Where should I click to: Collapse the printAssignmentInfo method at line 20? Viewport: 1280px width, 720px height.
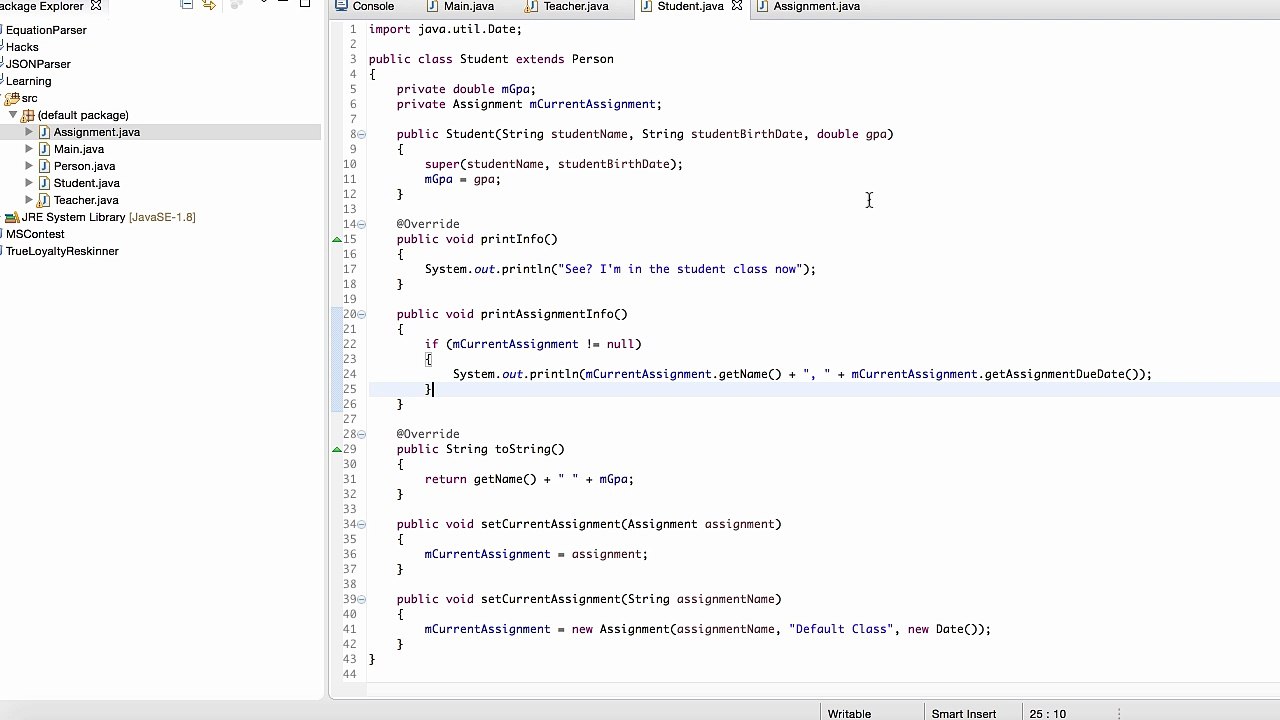click(x=362, y=314)
